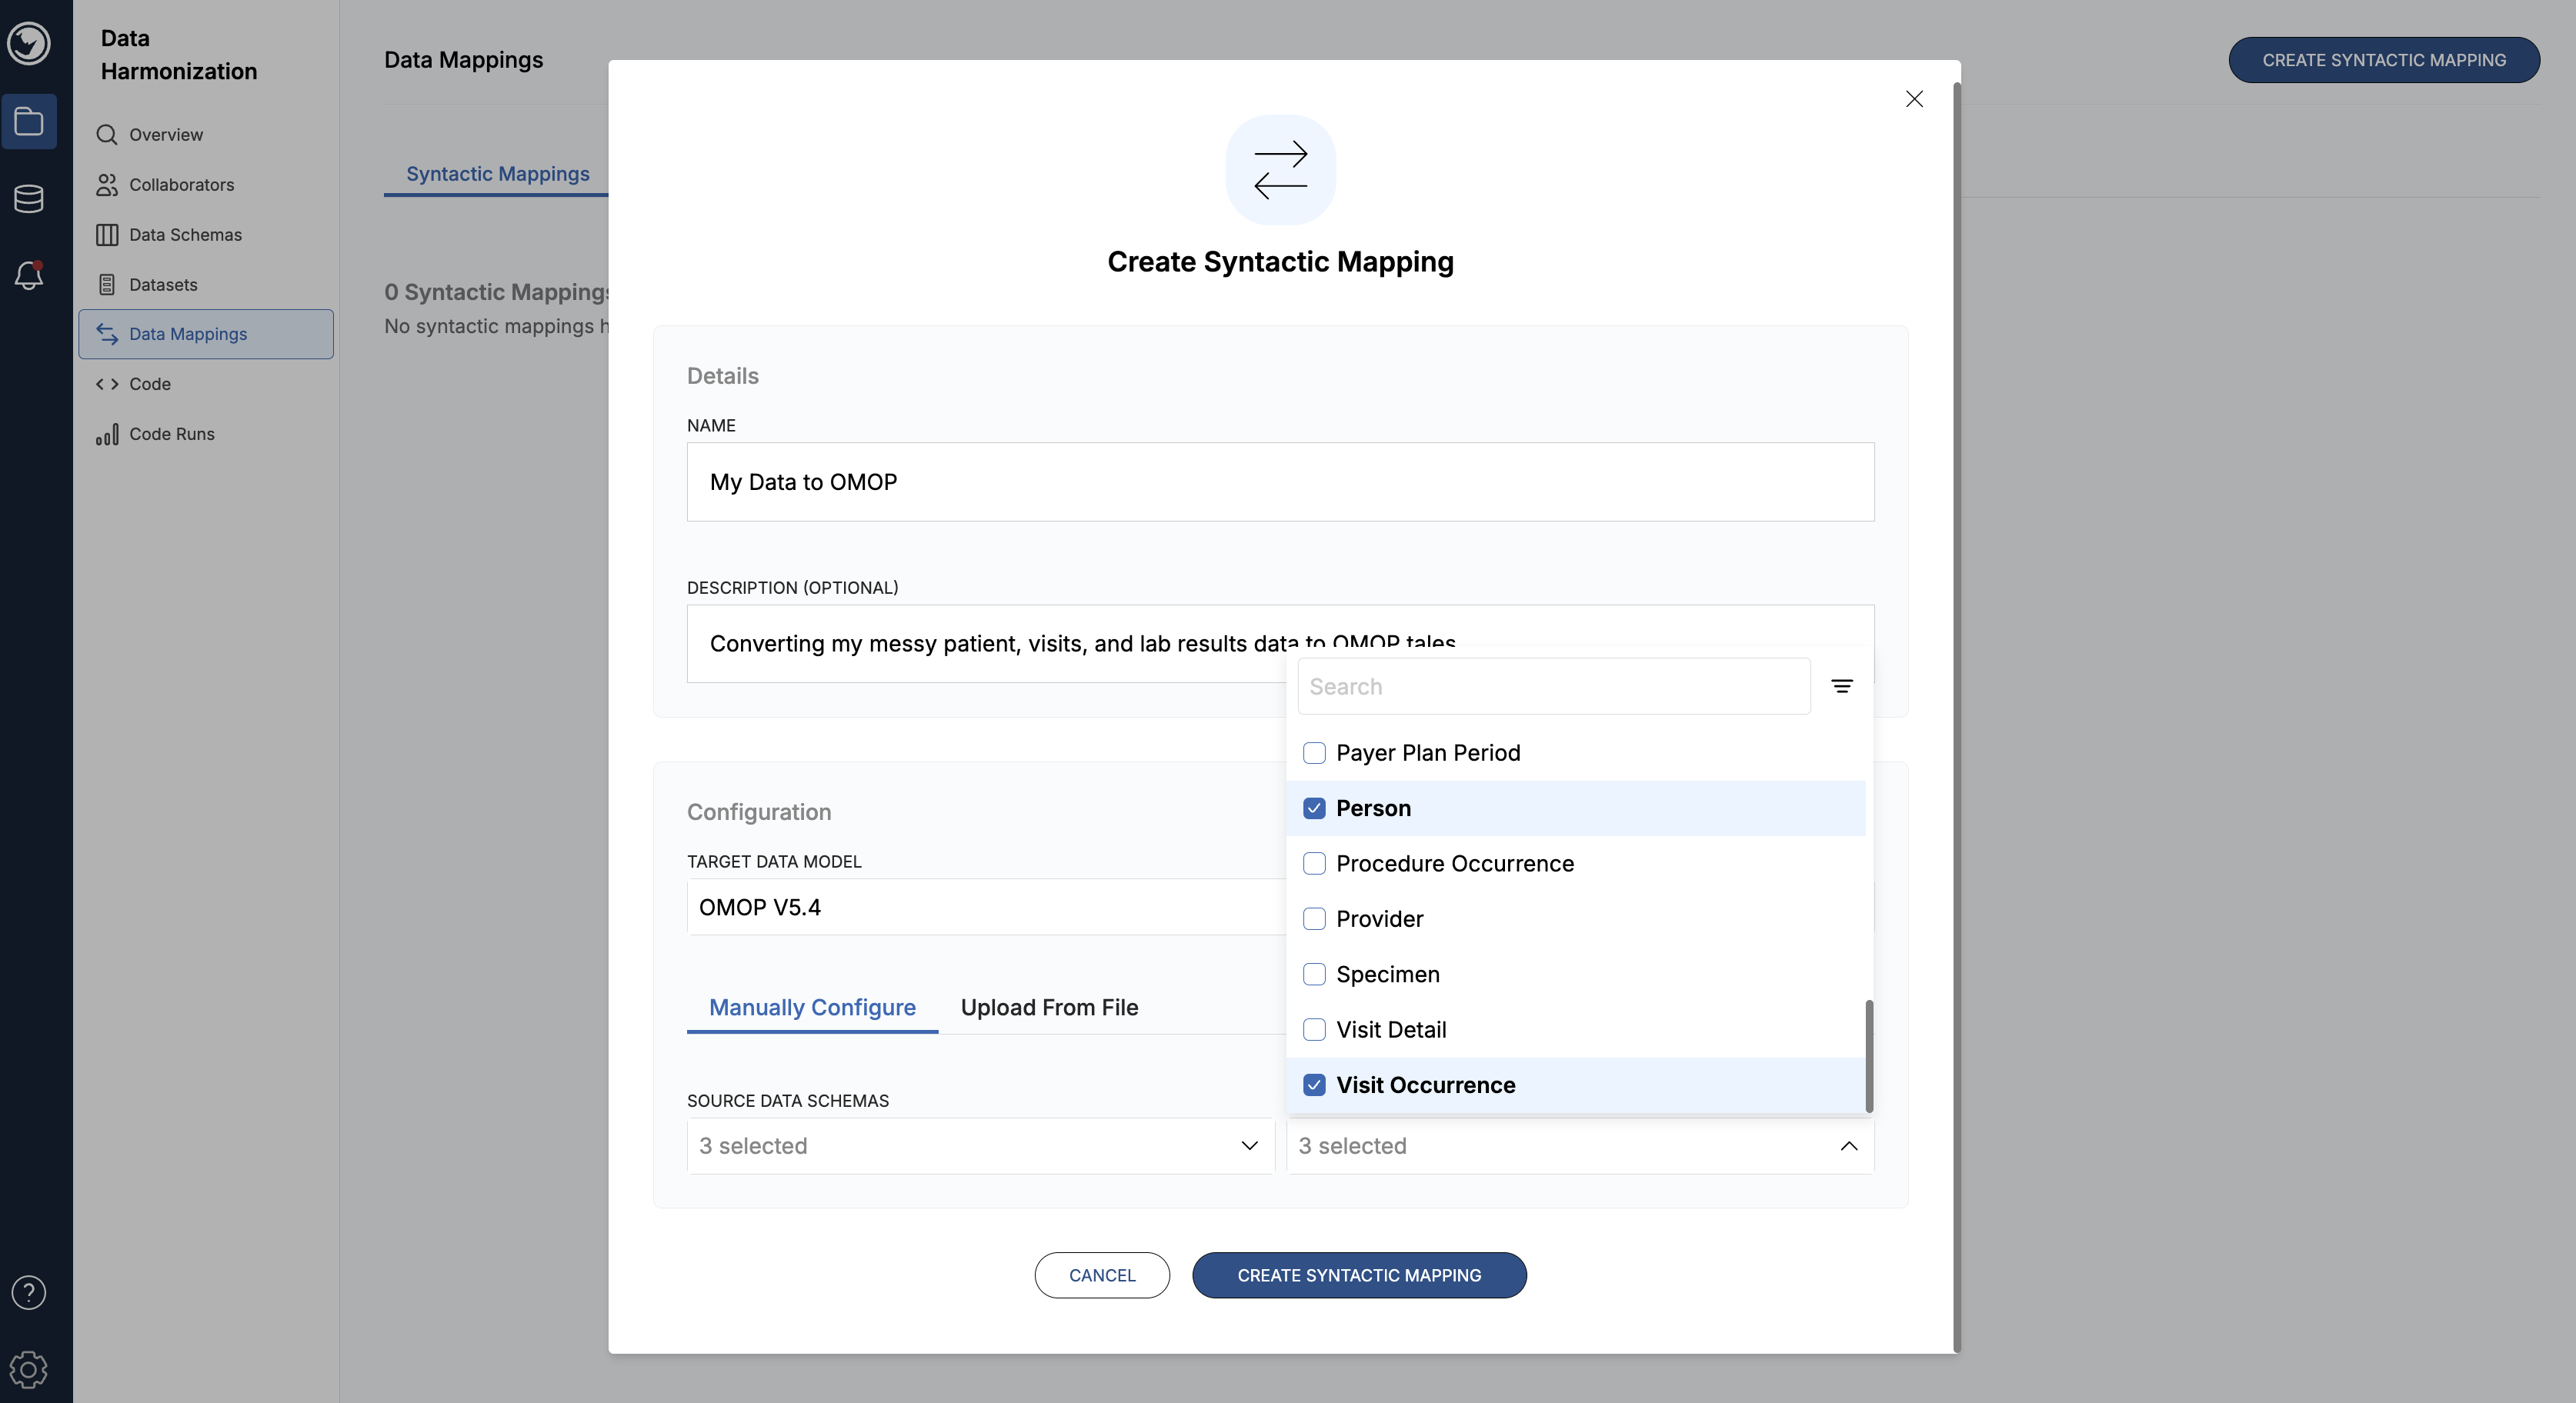2576x1403 pixels.
Task: Click the Search field in dropdown list
Action: [1554, 686]
